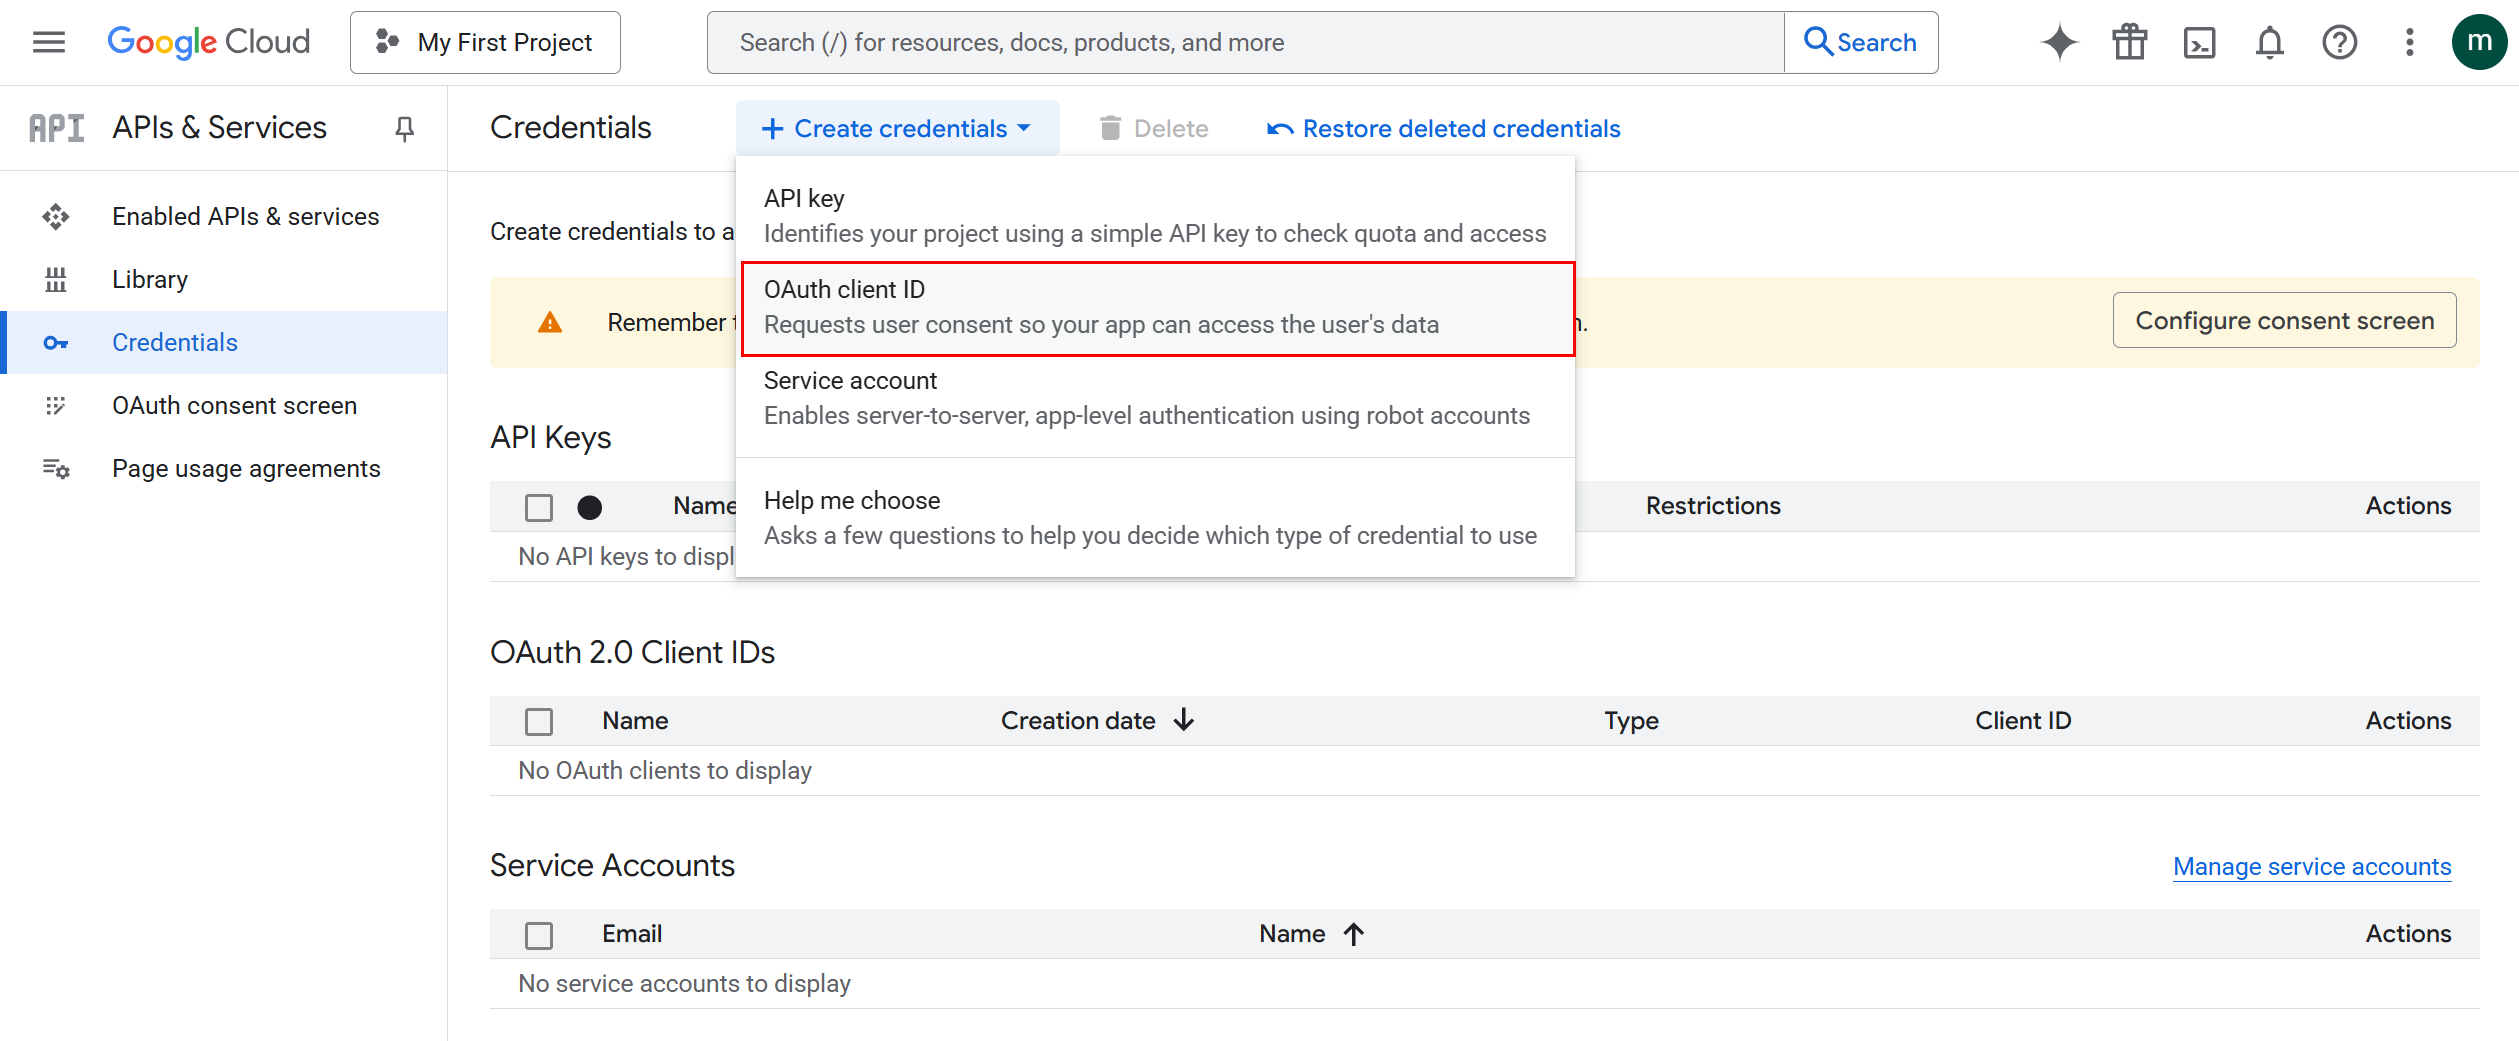This screenshot has height=1041, width=2519.
Task: Open the Gemini assistant icon
Action: [x=2059, y=41]
